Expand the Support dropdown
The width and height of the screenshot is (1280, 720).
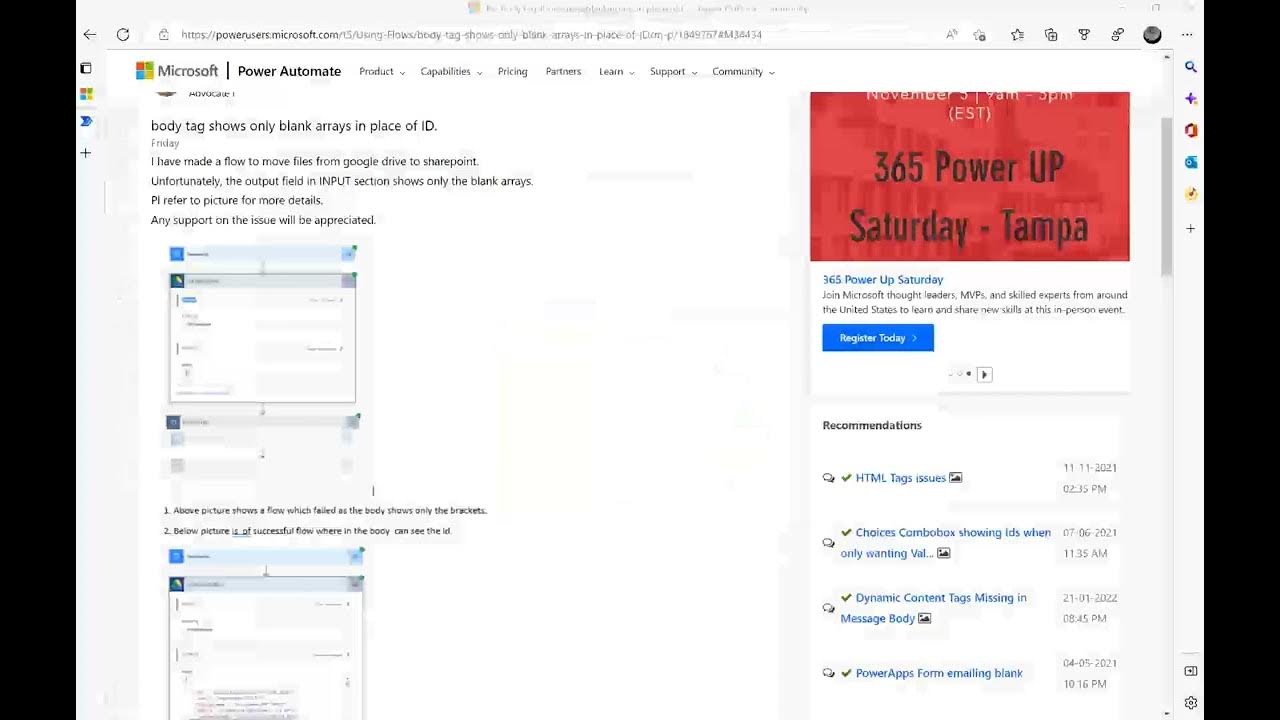[x=673, y=72]
